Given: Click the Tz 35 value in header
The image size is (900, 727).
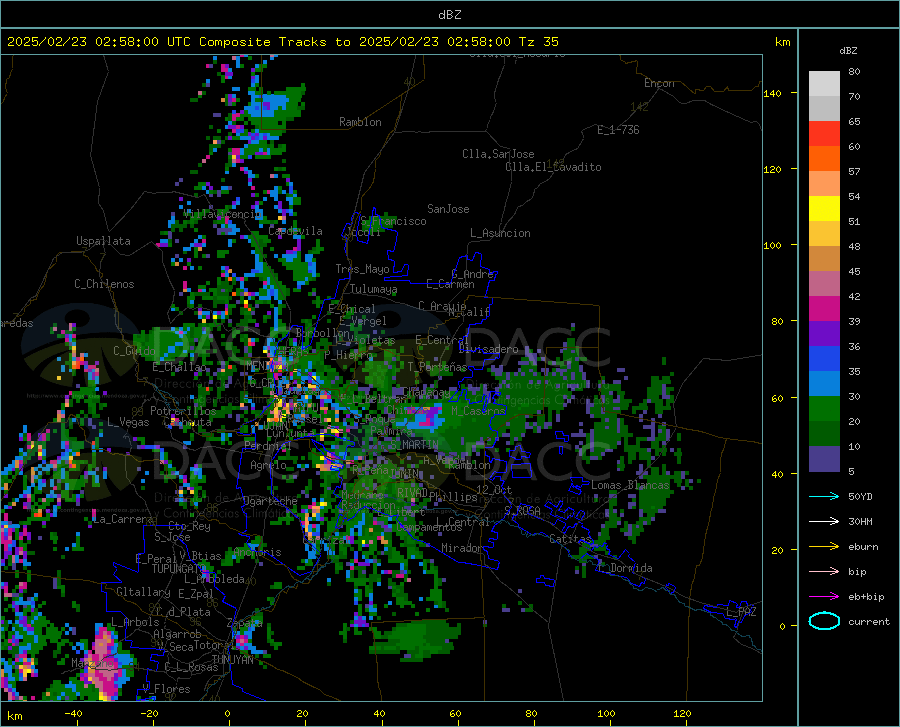Looking at the screenshot, I should [539, 42].
